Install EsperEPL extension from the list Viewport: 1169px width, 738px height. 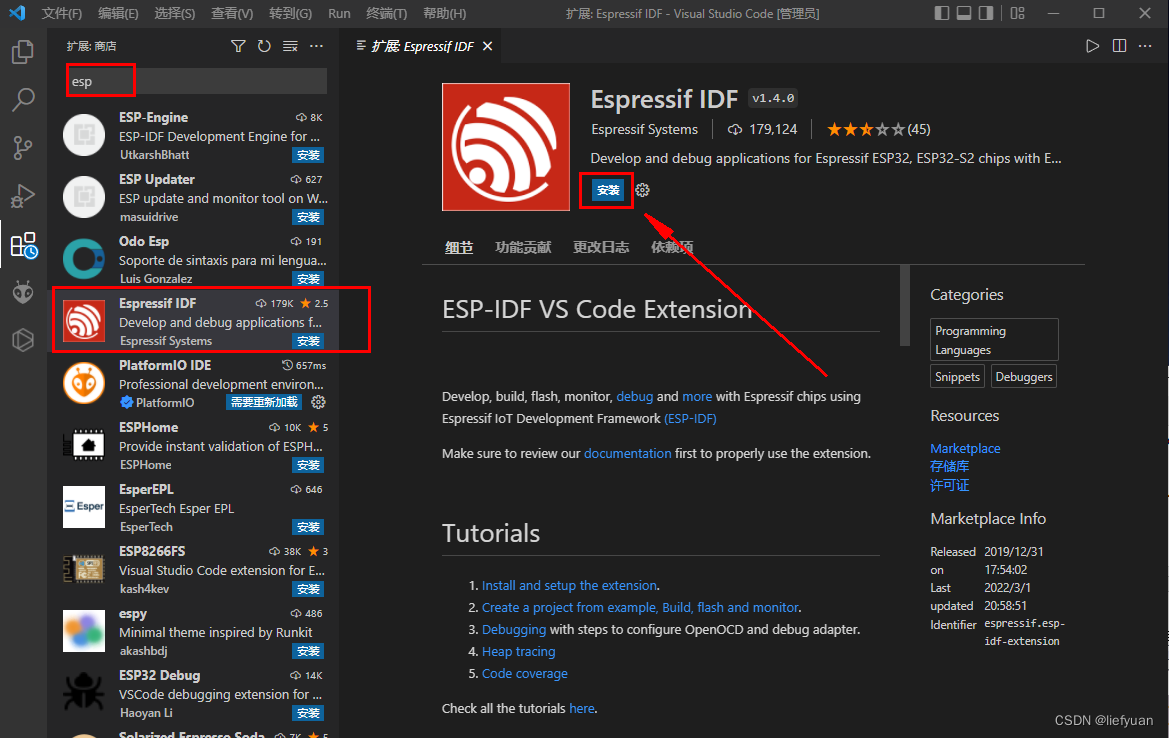308,527
